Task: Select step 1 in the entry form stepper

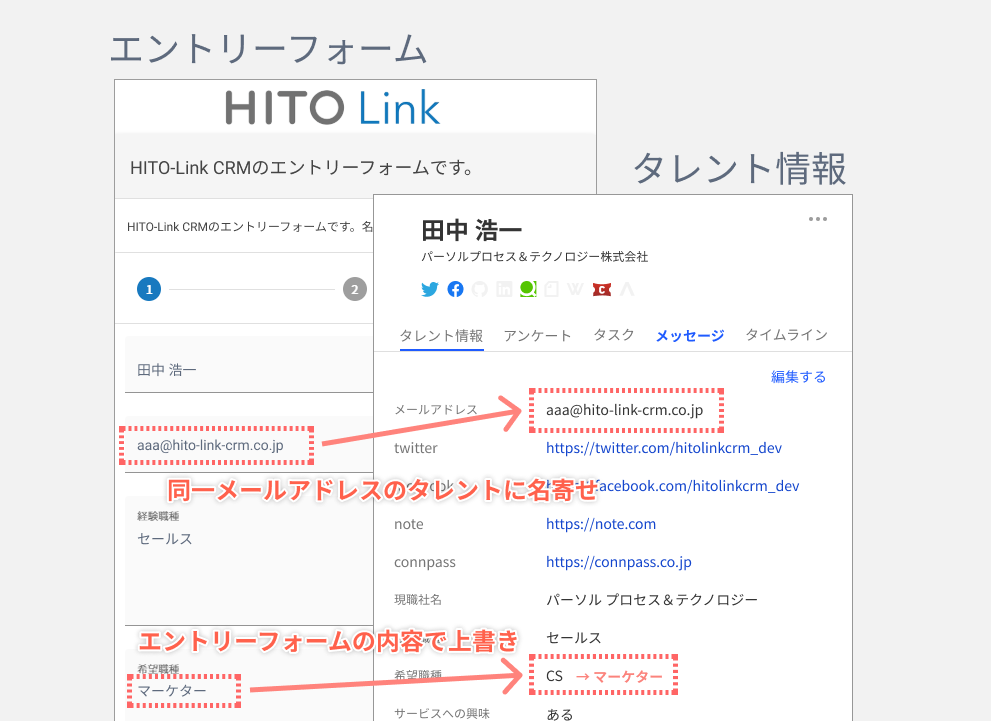Action: click(x=148, y=289)
